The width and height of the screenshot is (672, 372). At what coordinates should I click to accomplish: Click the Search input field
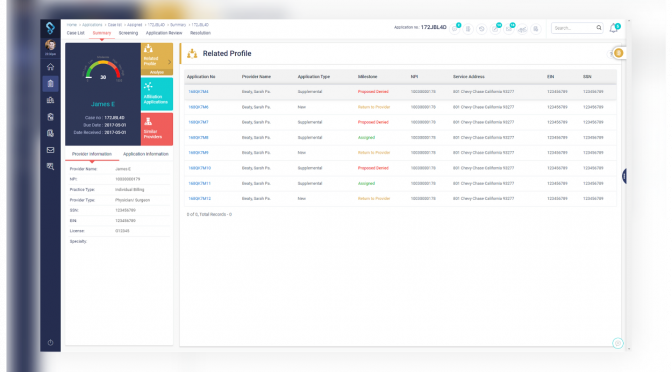click(573, 28)
